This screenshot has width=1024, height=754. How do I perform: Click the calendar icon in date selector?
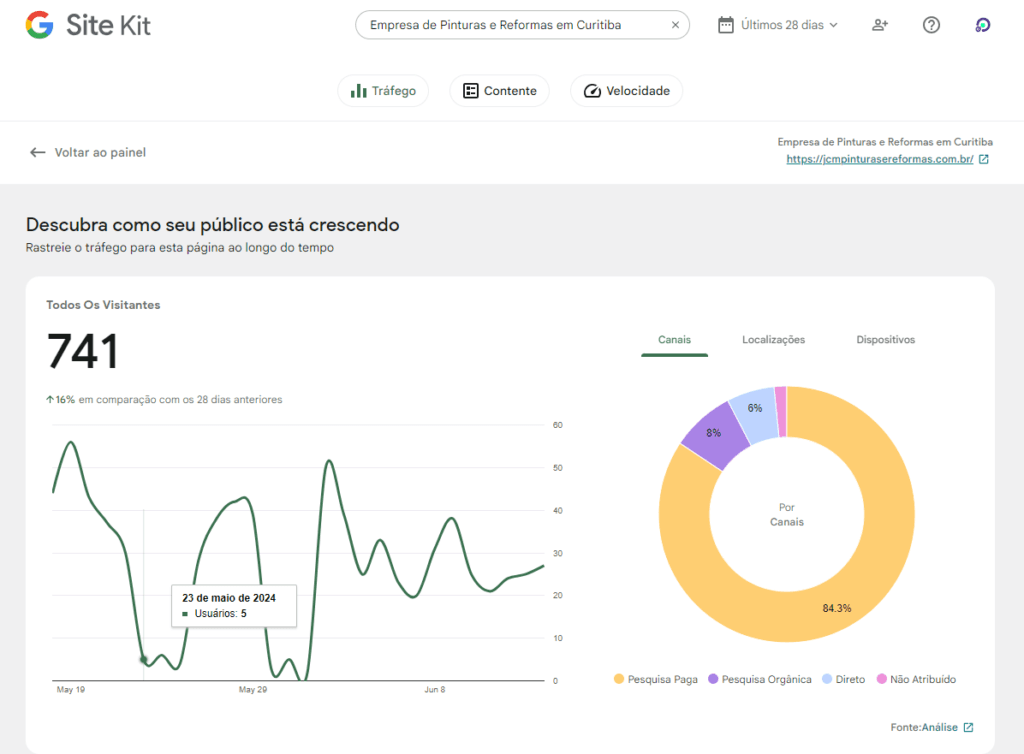(726, 25)
